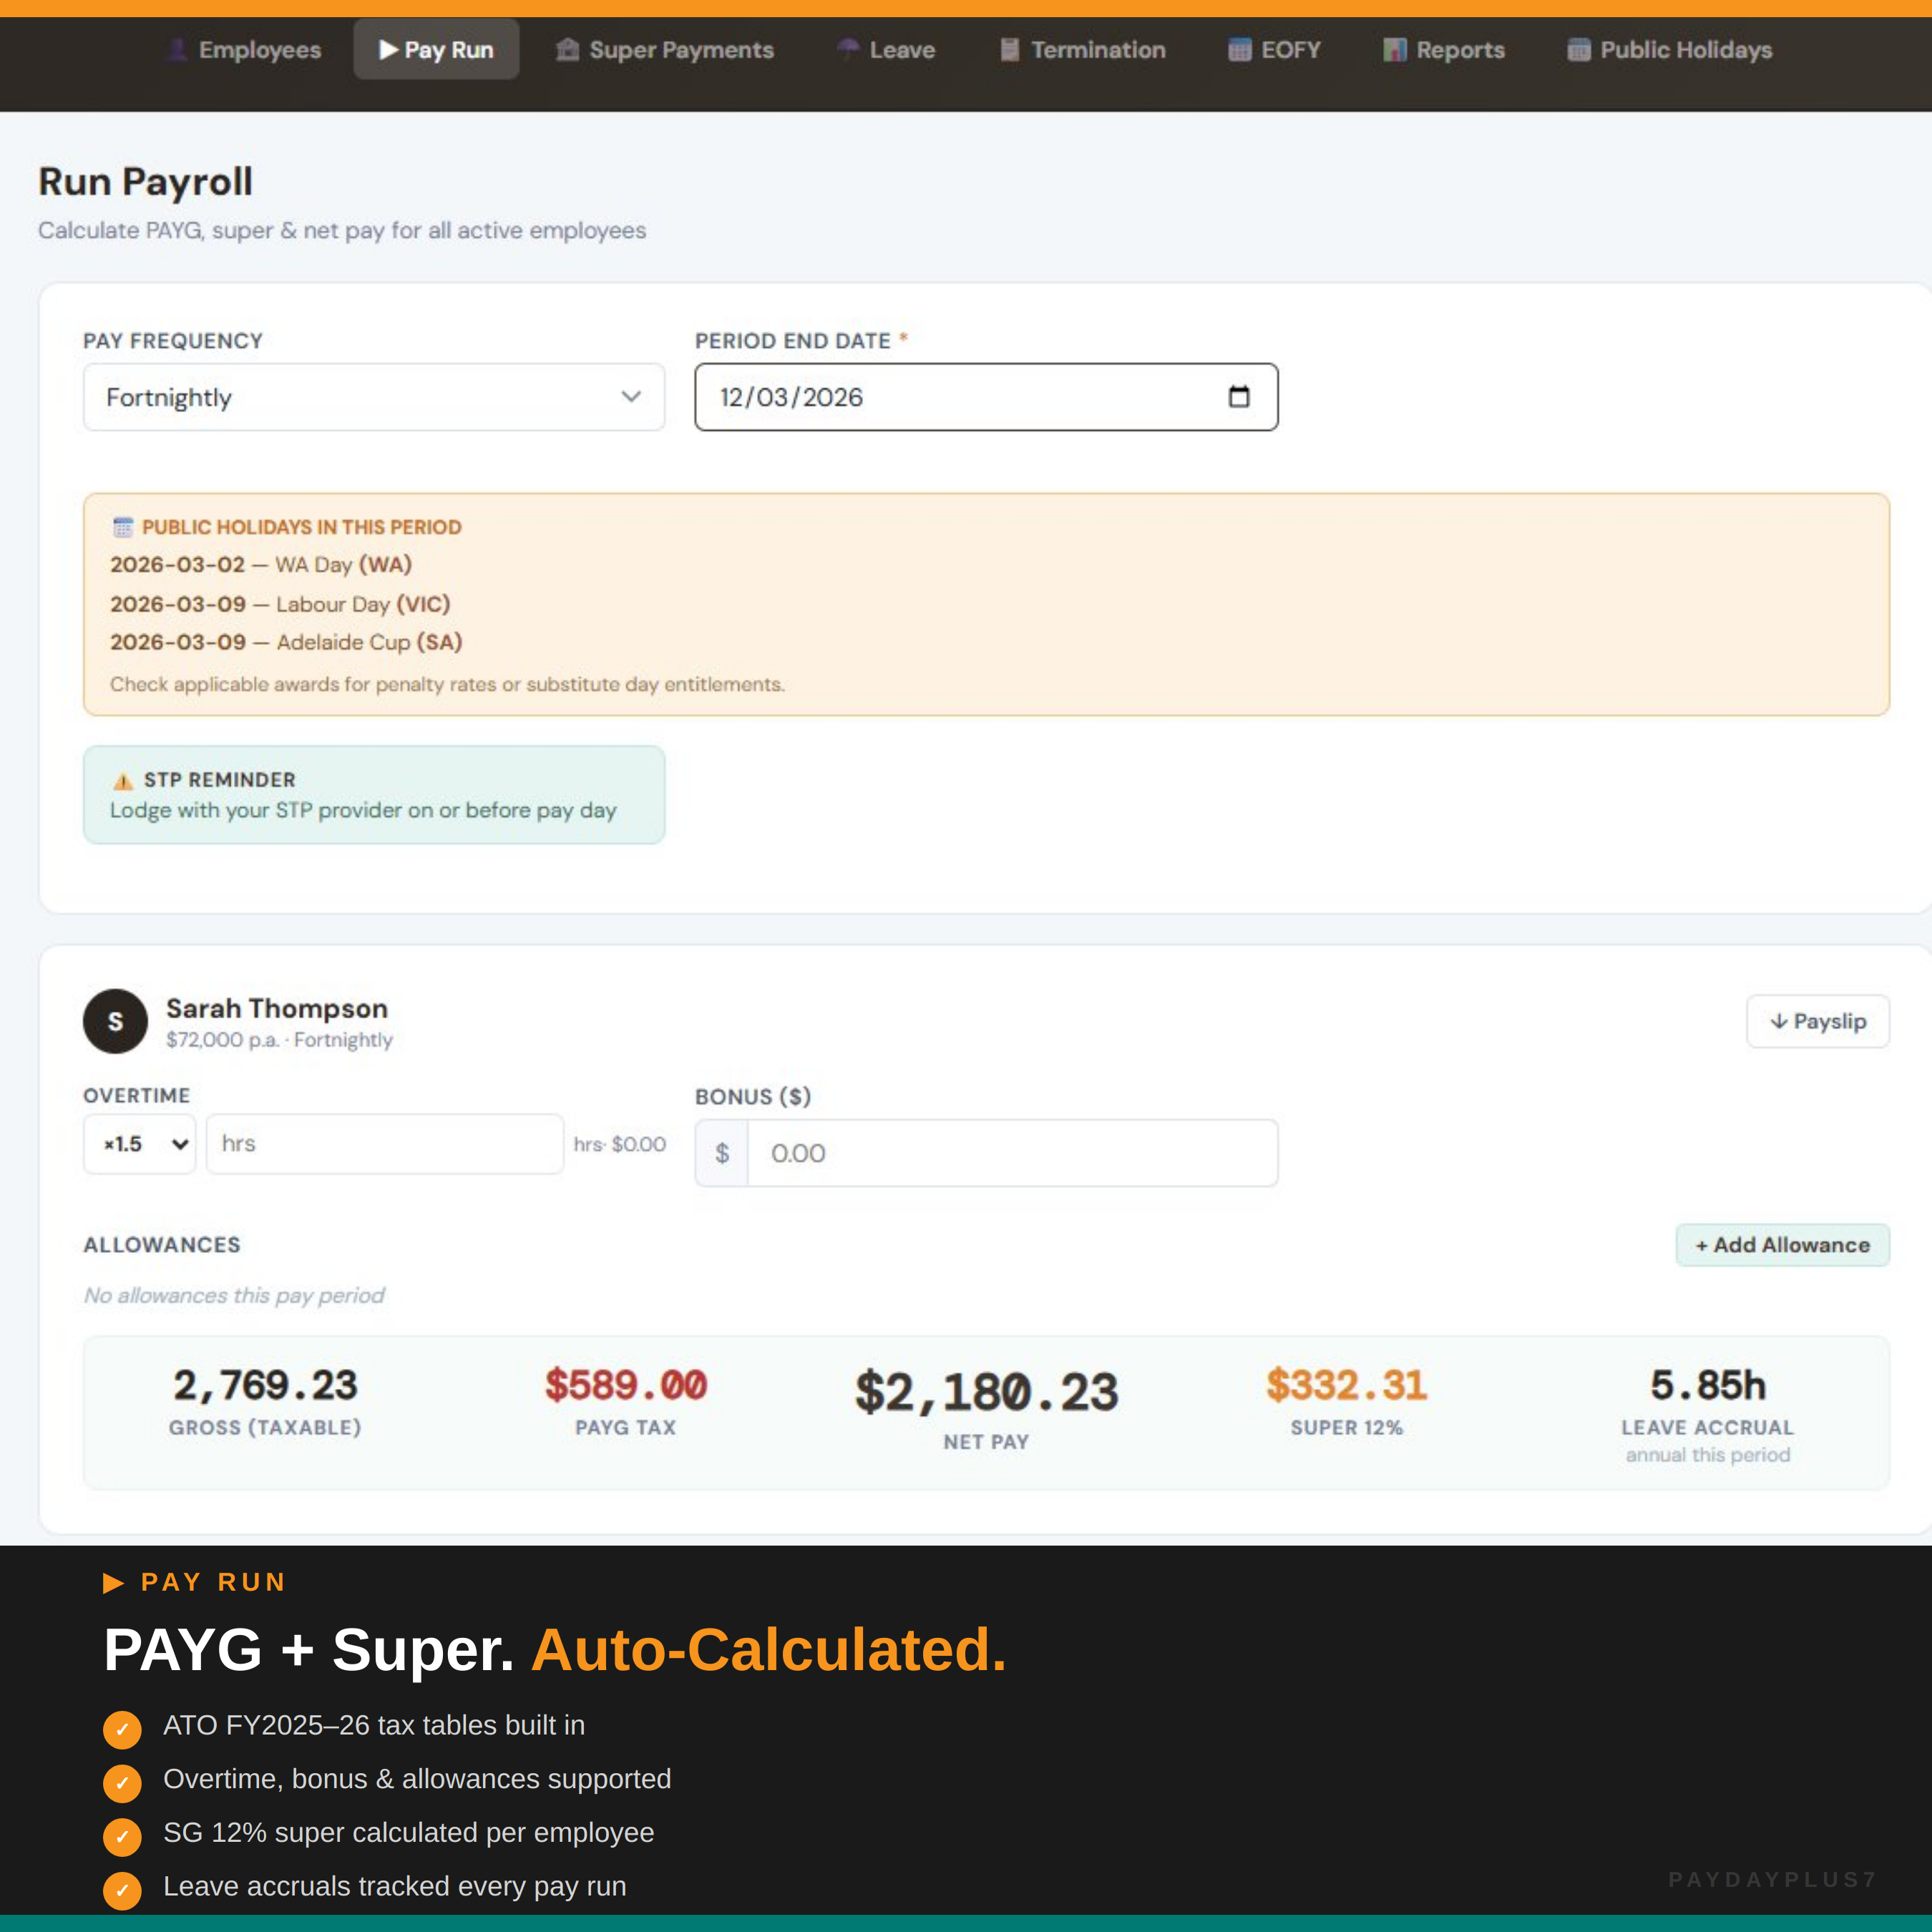Screen dimensions: 1932x1932
Task: Switch to the Pay Run tab
Action: point(435,49)
